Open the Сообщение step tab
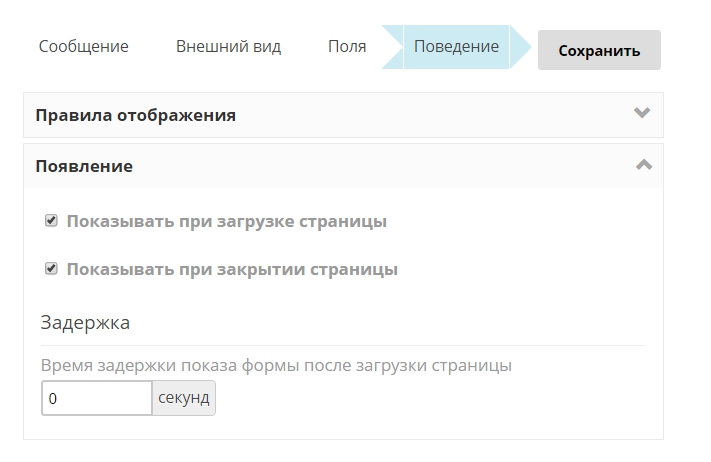Viewport: 711px width, 462px height. click(x=83, y=47)
